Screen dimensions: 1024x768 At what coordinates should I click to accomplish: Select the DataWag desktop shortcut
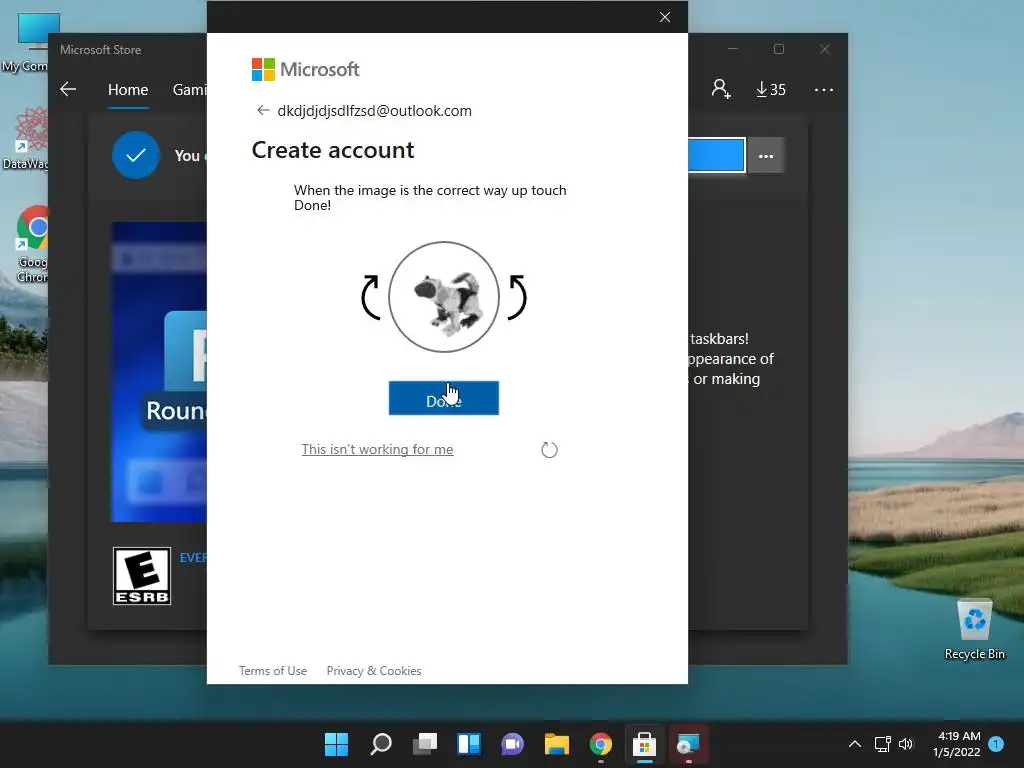(26, 138)
